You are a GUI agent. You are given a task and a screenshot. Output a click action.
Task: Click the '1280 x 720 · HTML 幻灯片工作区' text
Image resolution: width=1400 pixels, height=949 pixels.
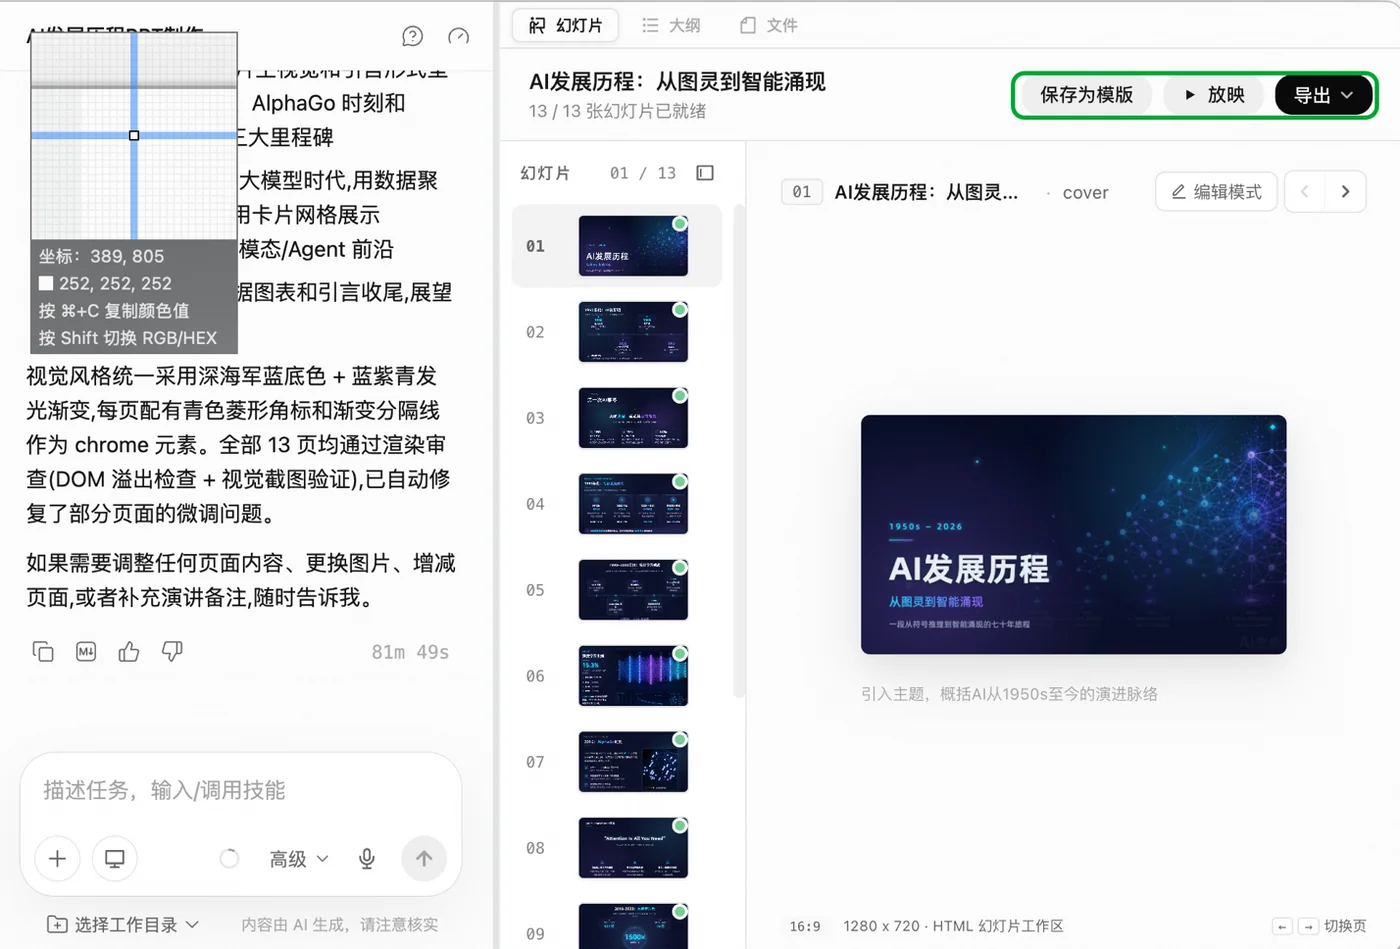pos(953,926)
